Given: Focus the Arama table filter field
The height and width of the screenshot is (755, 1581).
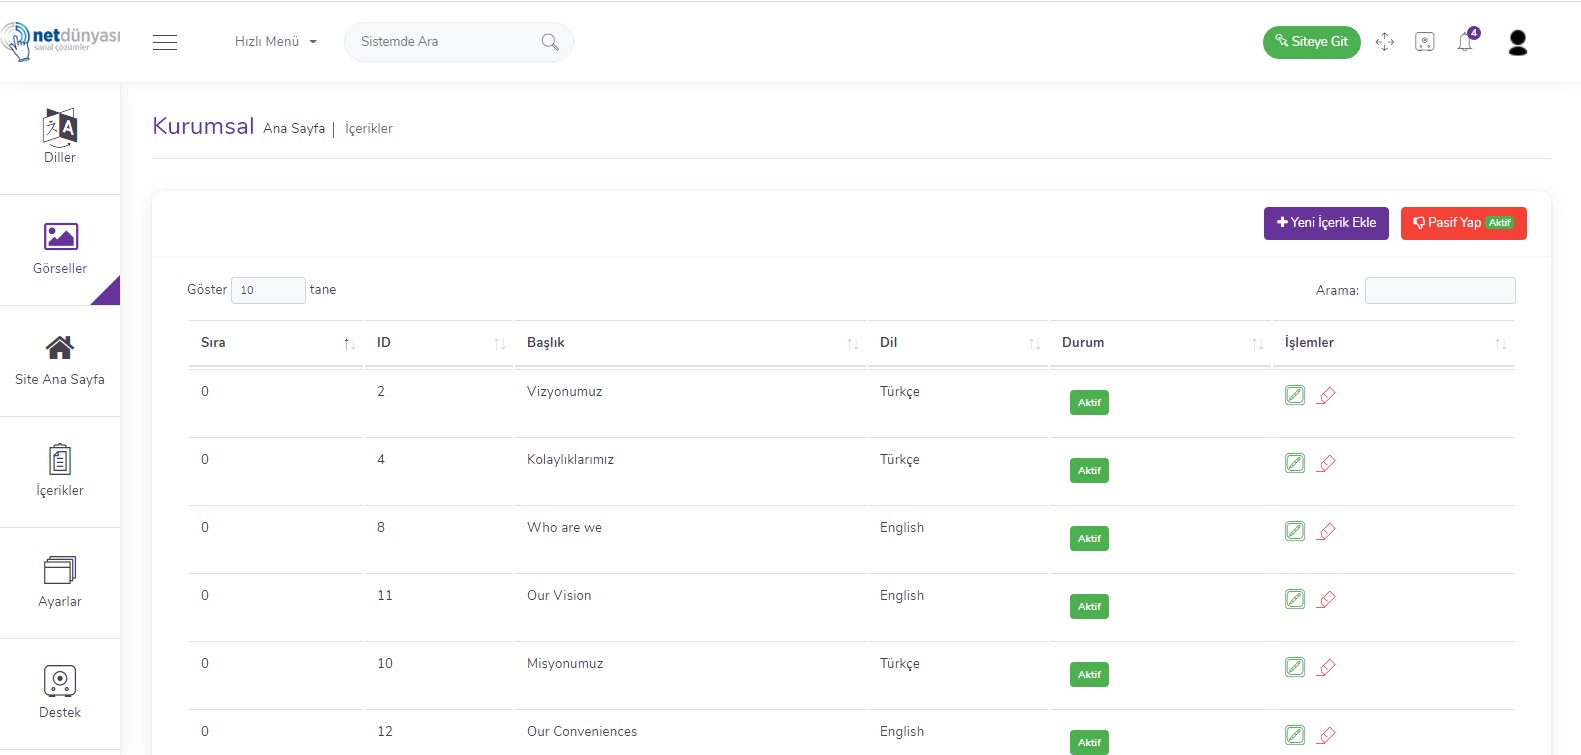Looking at the screenshot, I should click(x=1440, y=290).
